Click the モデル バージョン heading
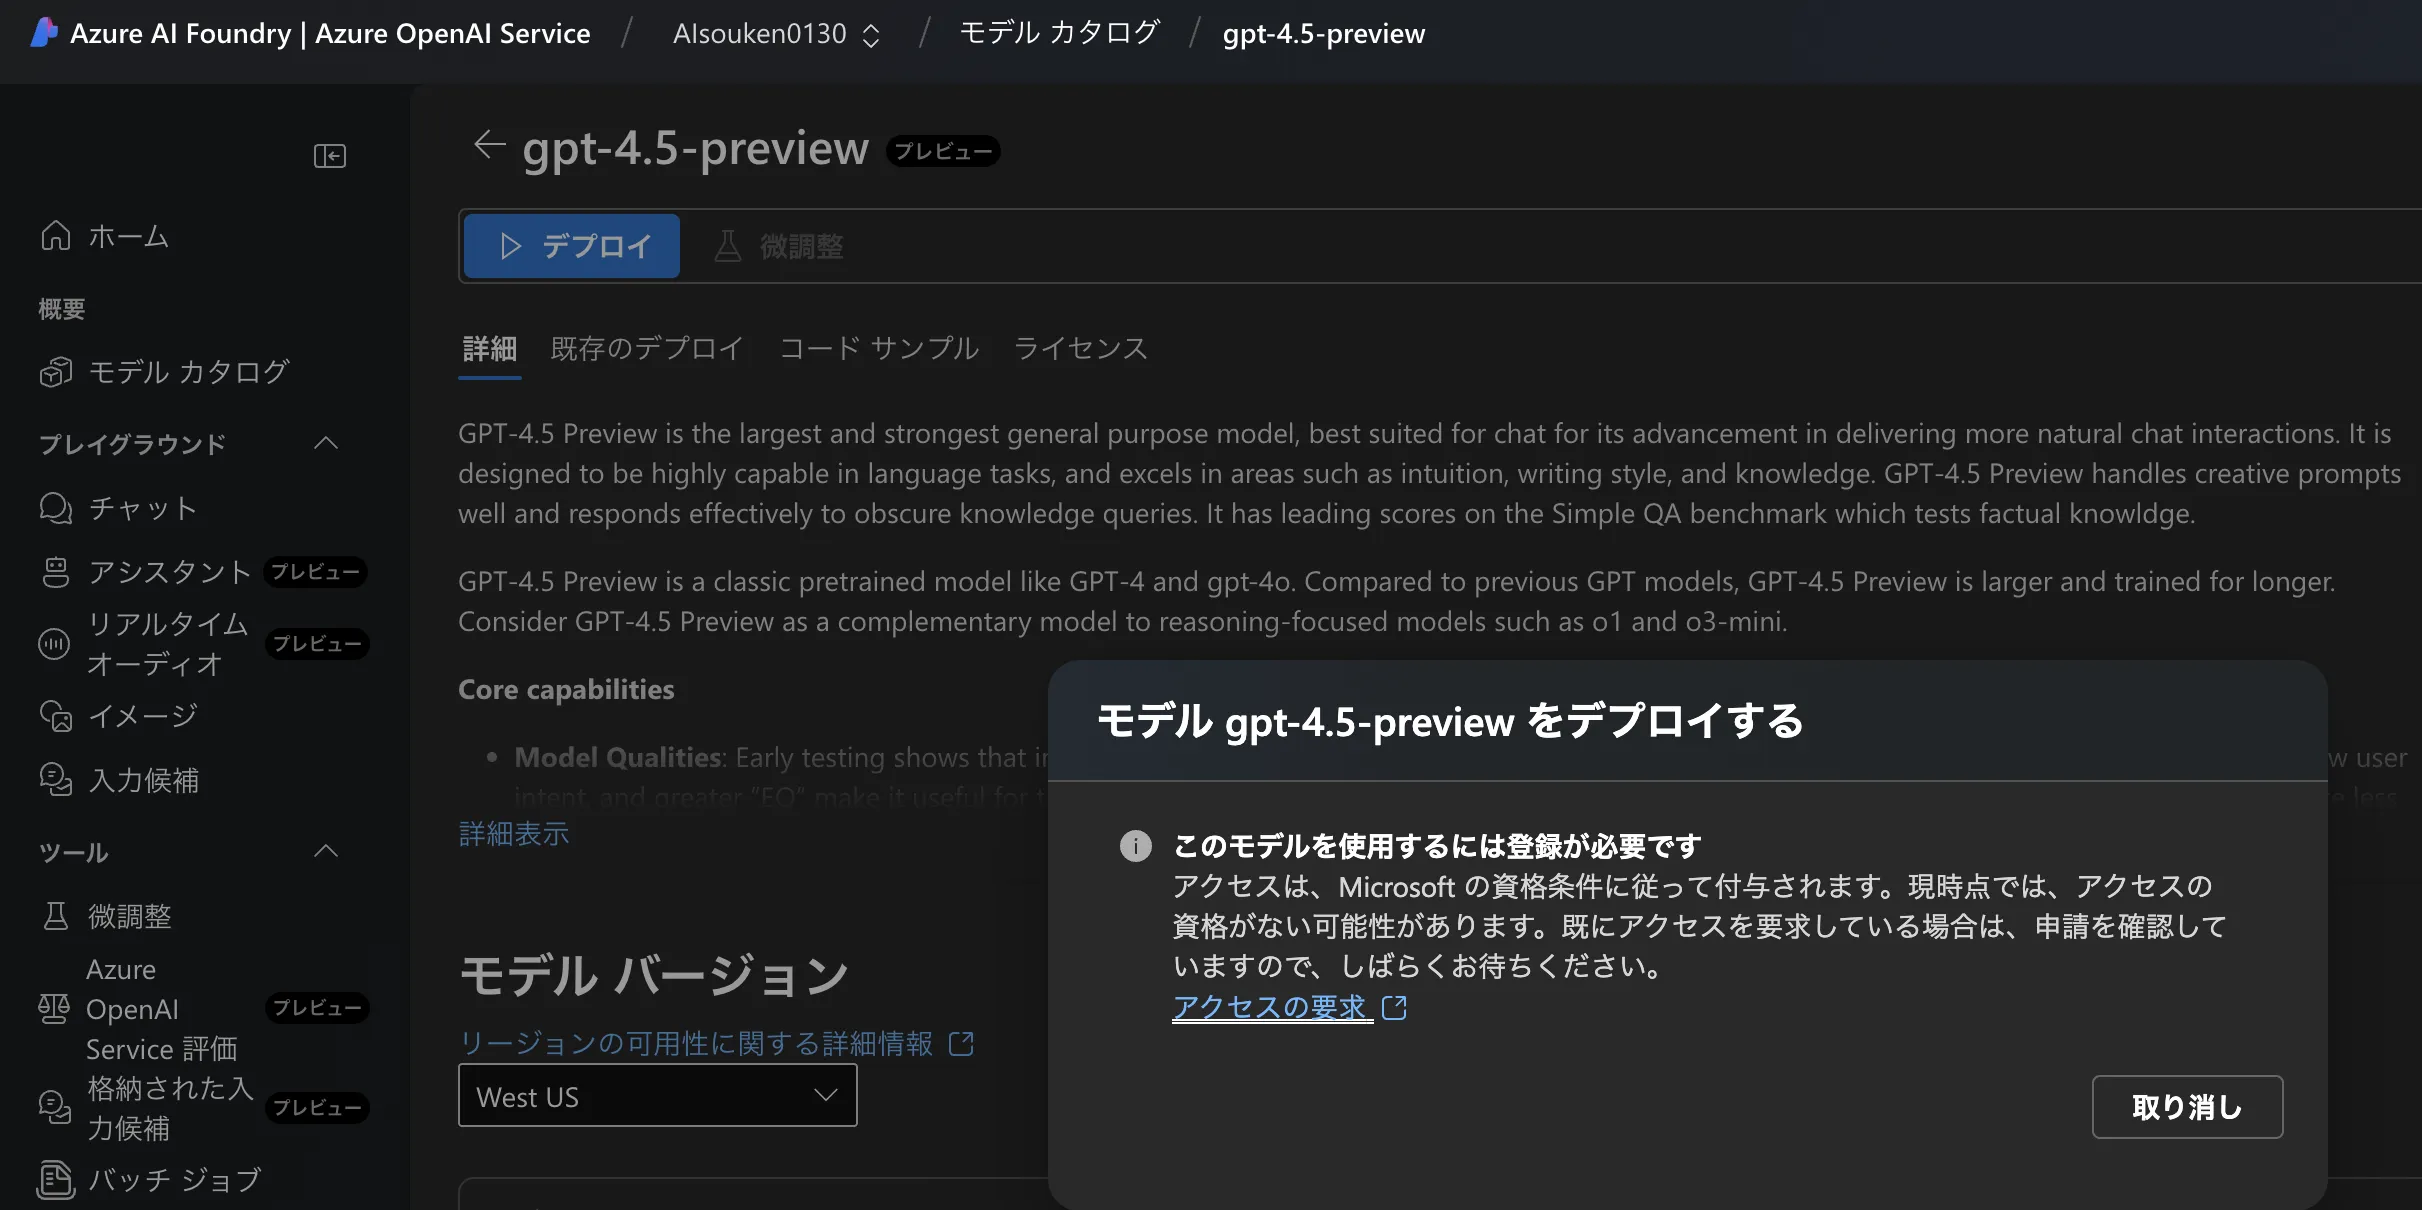This screenshot has width=2422, height=1210. pos(654,975)
